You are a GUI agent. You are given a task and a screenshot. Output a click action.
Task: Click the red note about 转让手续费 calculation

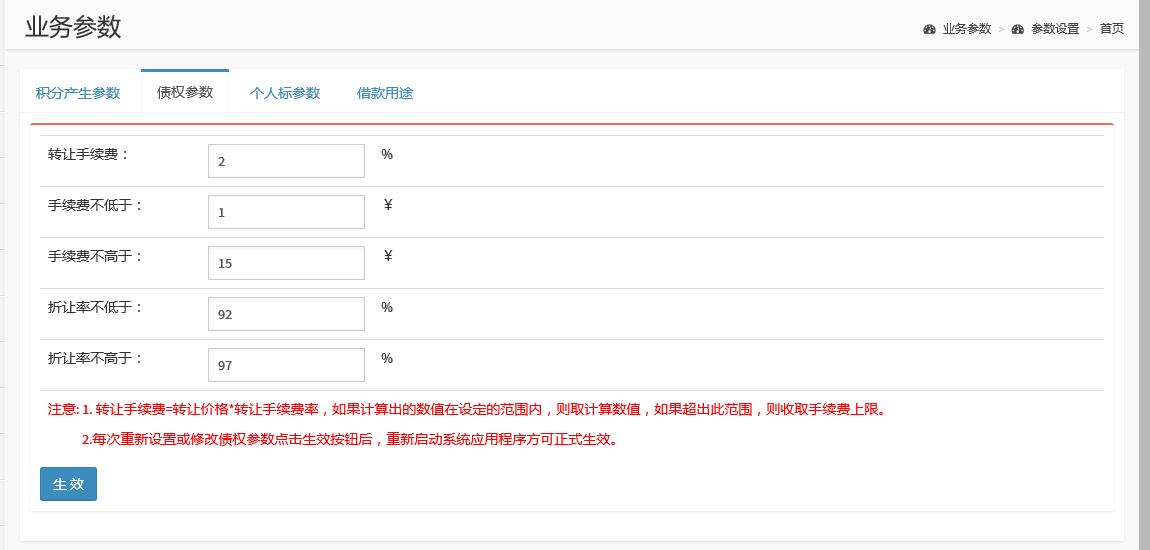[468, 409]
